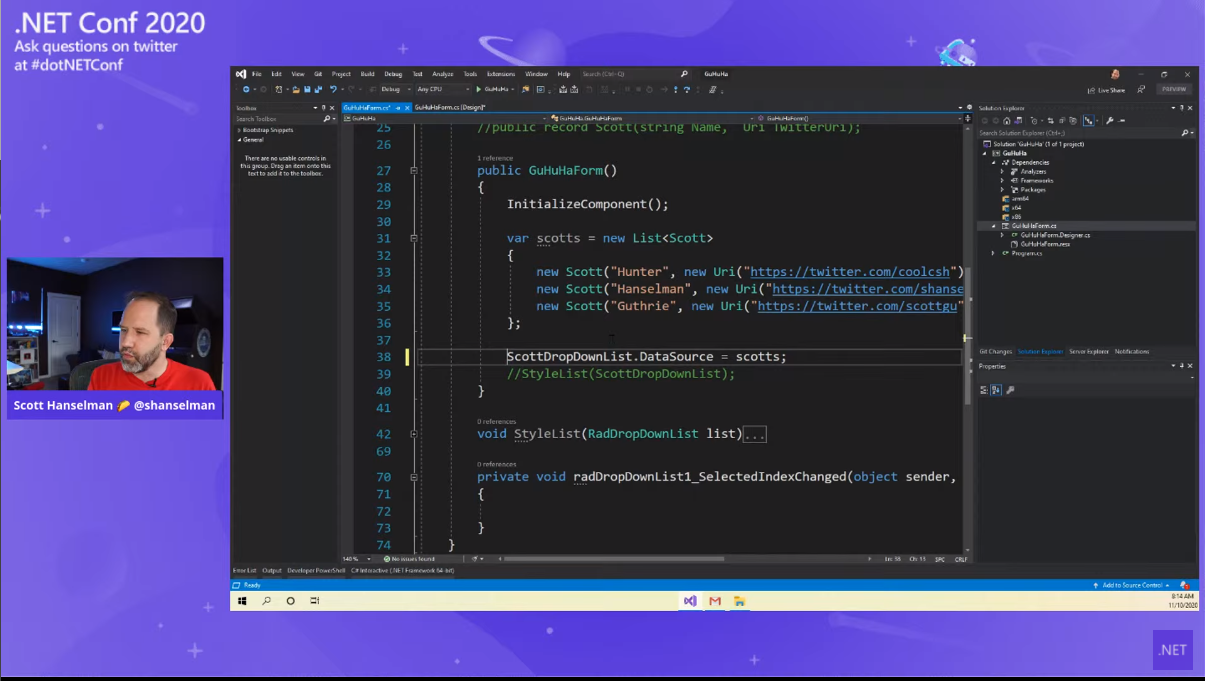
Task: Click the Windows Start button
Action: point(242,601)
